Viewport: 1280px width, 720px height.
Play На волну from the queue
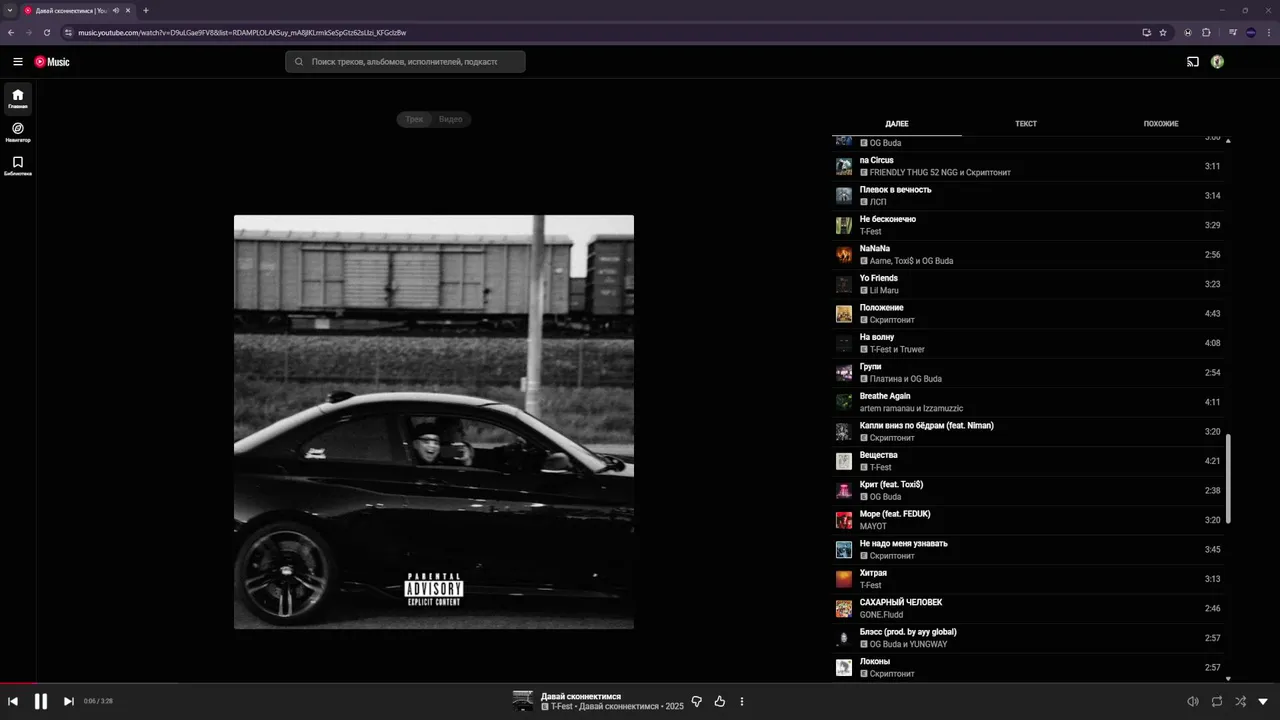[x=1029, y=343]
